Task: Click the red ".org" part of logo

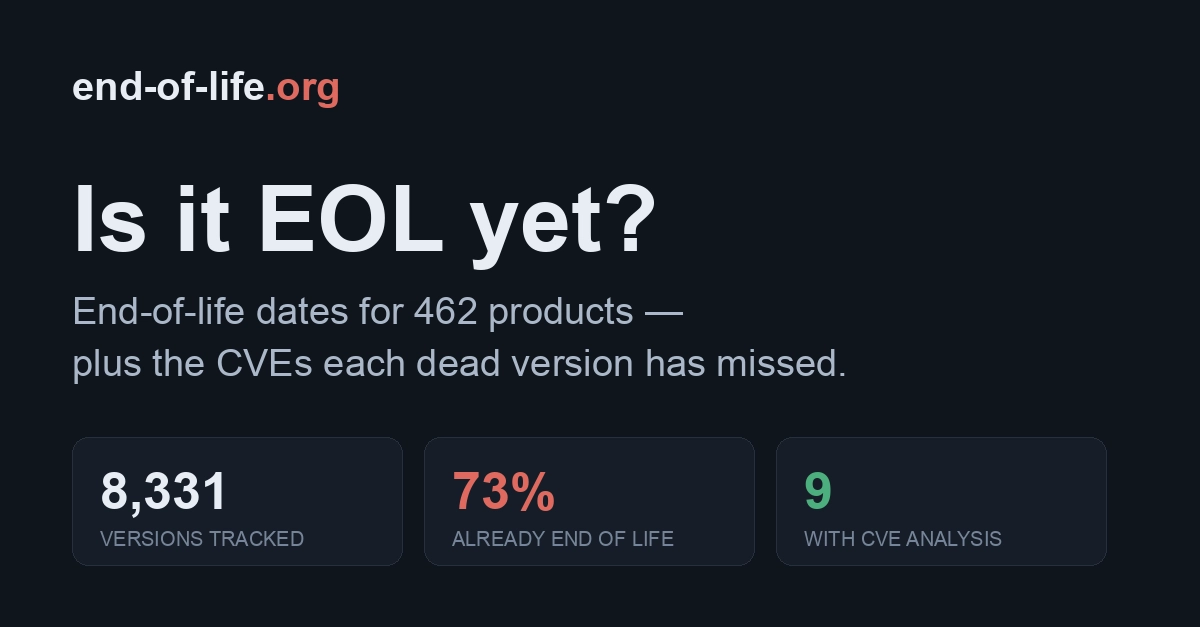Action: [303, 88]
